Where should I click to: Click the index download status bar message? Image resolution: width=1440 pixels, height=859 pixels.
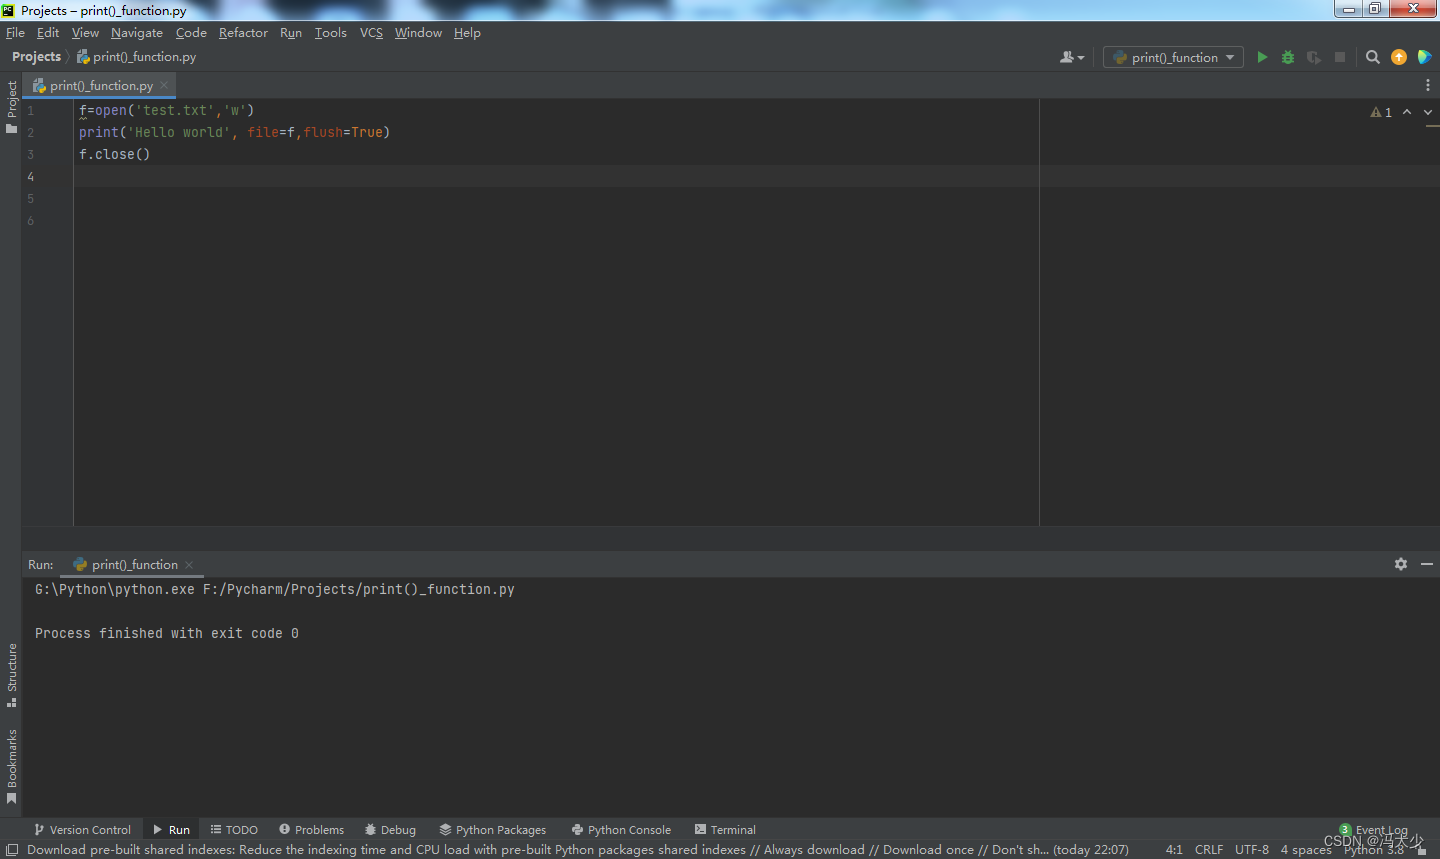click(578, 850)
